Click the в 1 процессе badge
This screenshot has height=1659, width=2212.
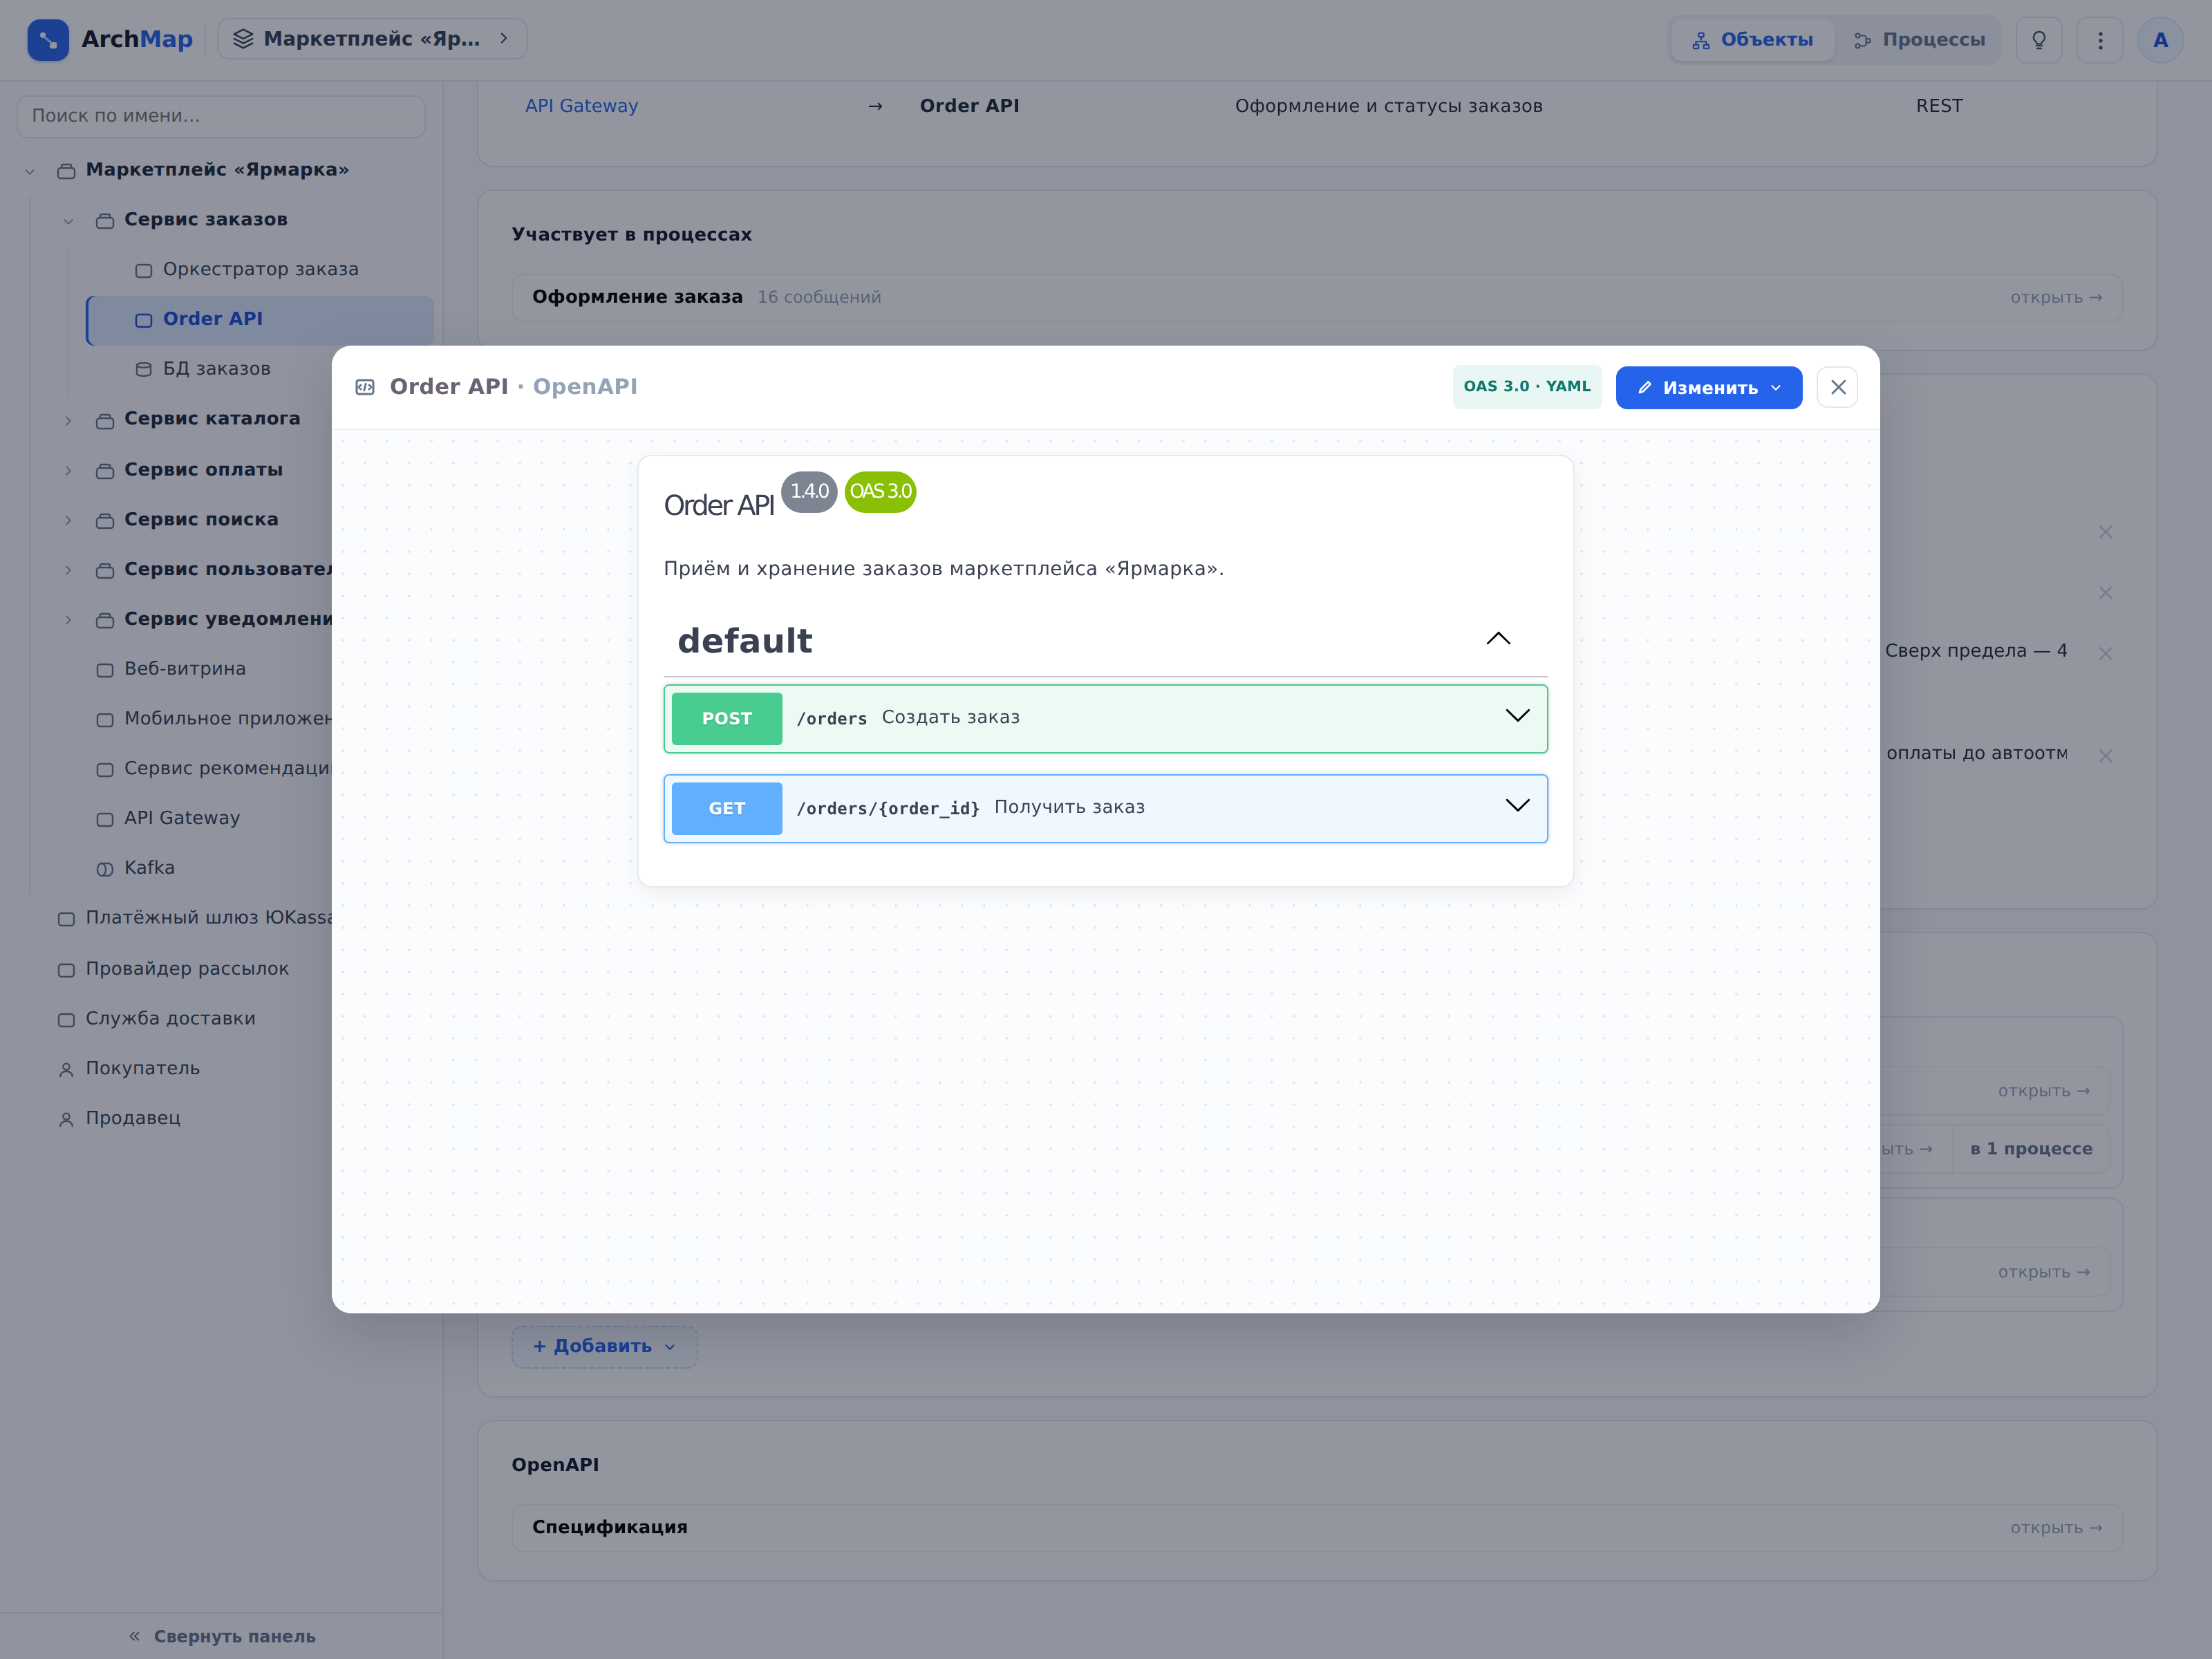(x=2030, y=1149)
